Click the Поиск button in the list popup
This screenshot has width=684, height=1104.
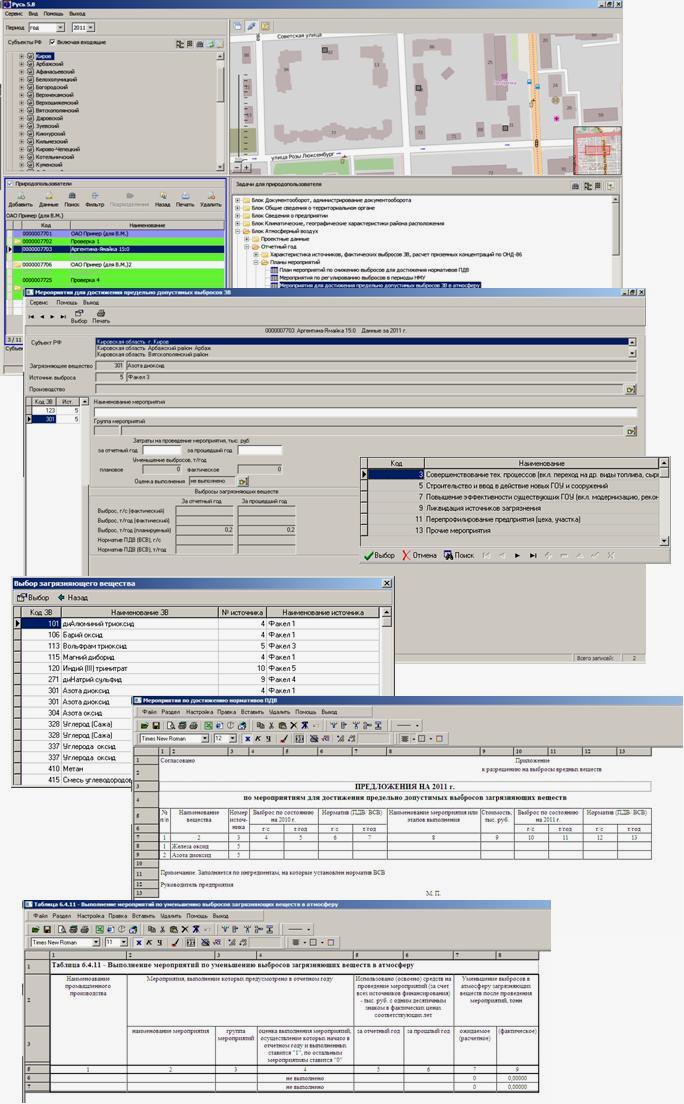459,555
